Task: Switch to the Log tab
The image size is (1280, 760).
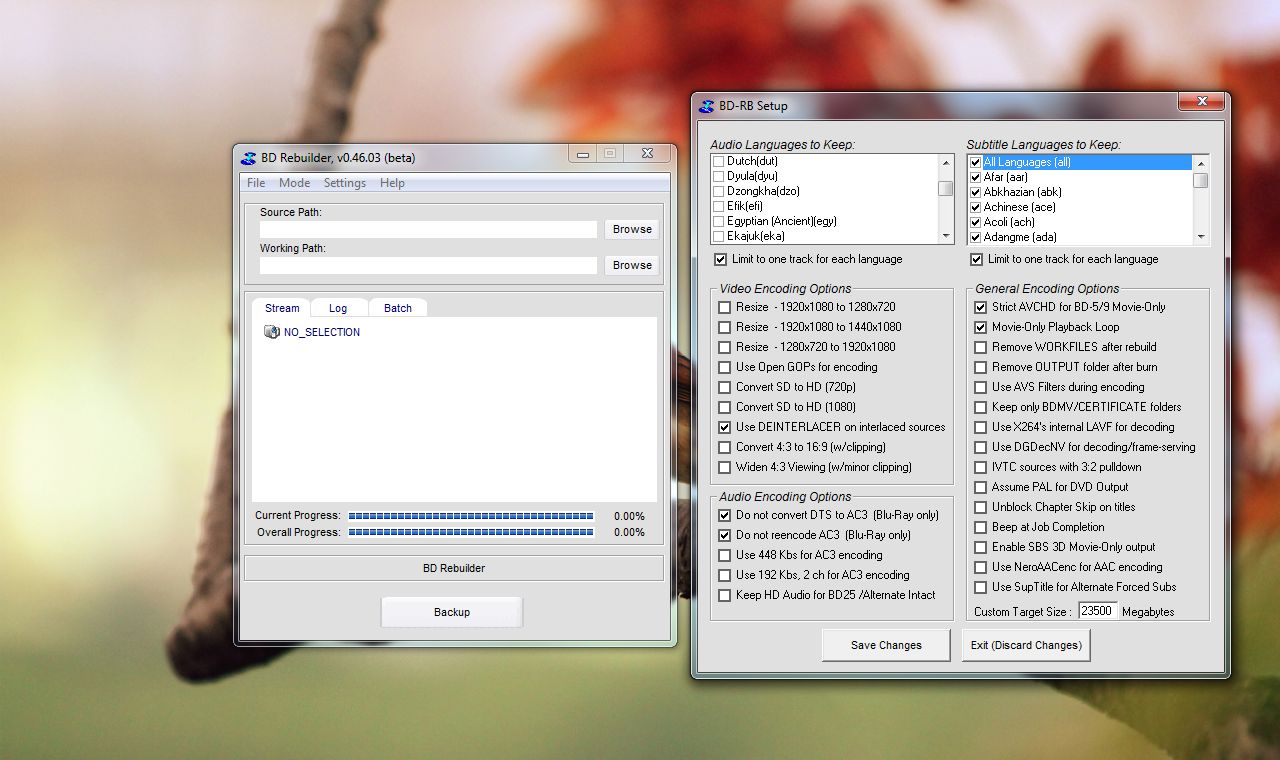Action: click(x=339, y=307)
